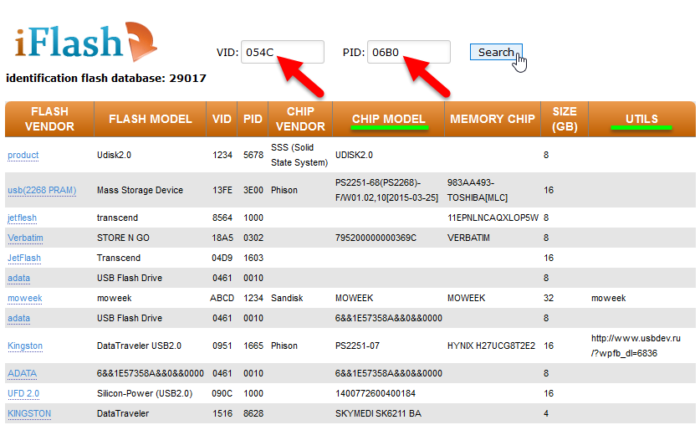Image resolution: width=700 pixels, height=425 pixels.
Task: Click the MEMORY CHIP column header
Action: point(492,119)
